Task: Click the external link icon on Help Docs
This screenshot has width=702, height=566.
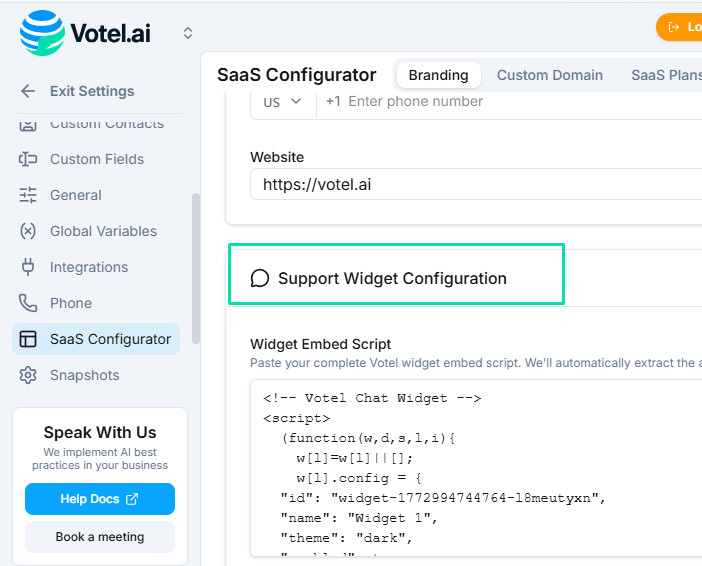Action: pyautogui.click(x=132, y=499)
